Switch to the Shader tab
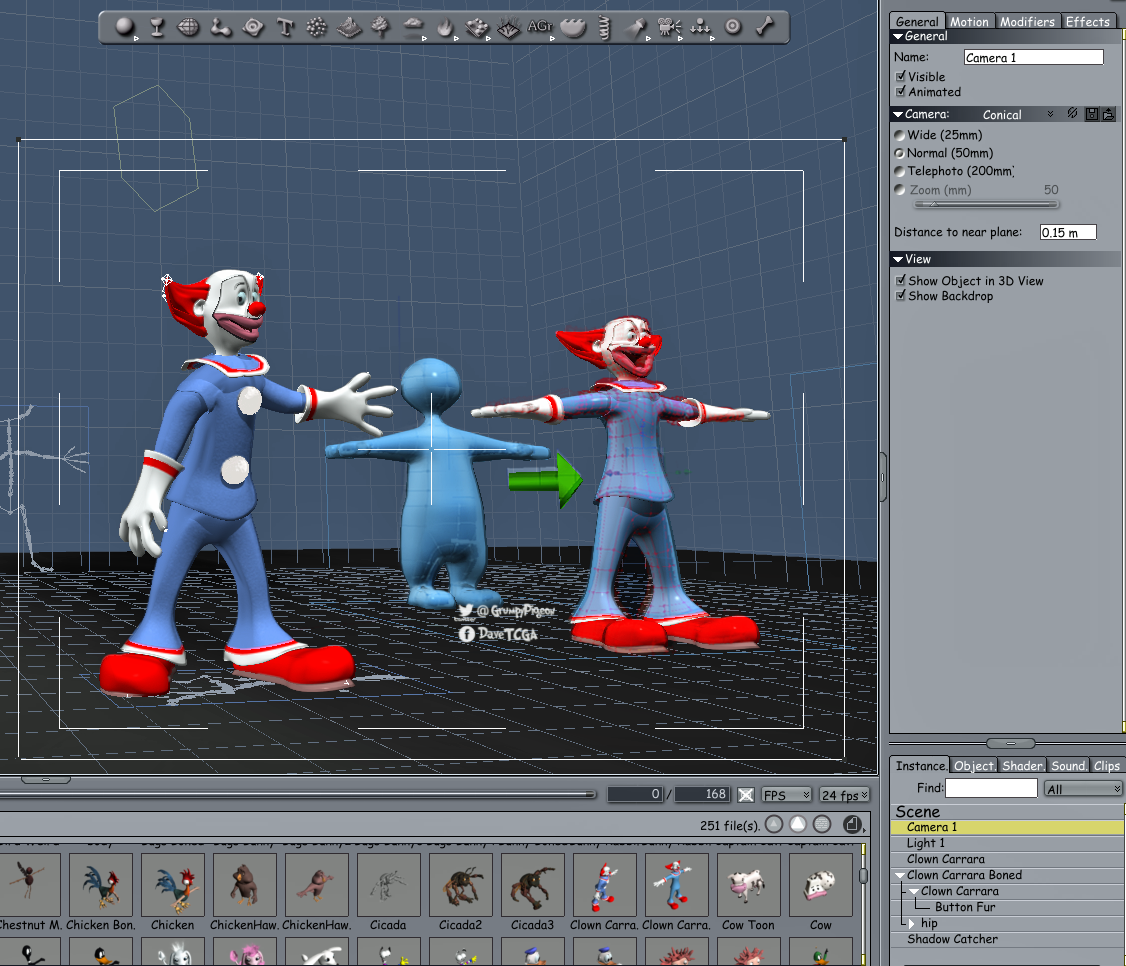 click(1023, 766)
